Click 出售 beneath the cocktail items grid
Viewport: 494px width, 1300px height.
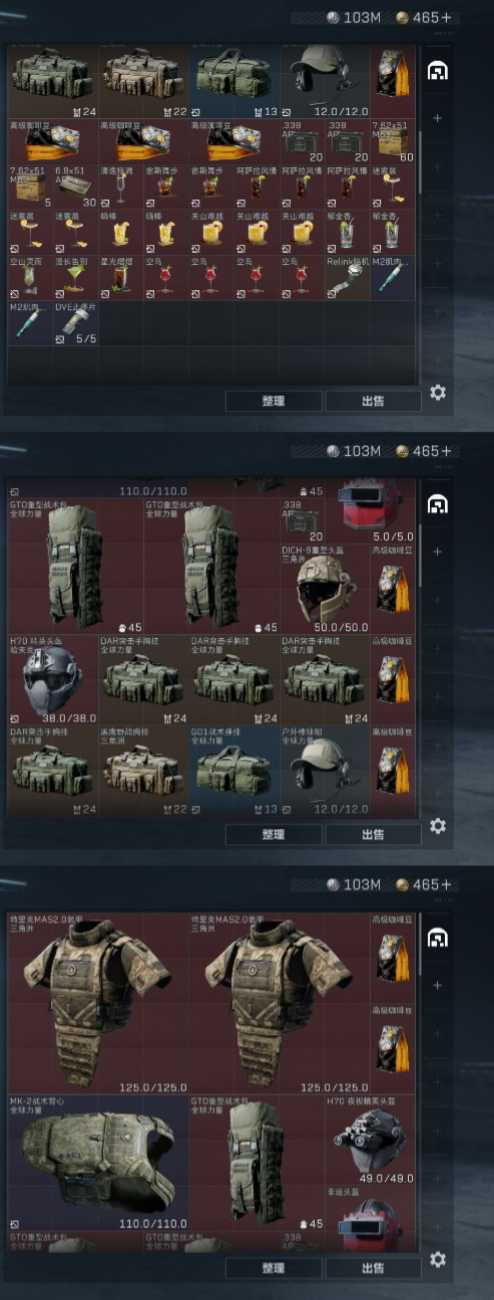coord(372,401)
